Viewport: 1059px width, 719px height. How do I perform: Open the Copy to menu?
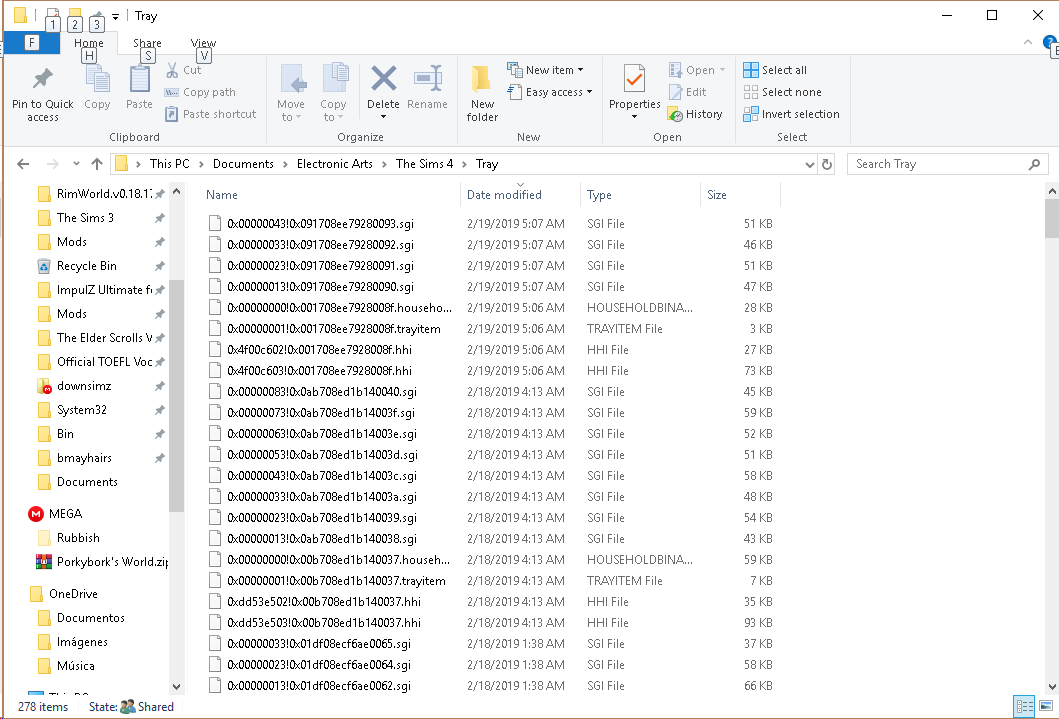[x=333, y=93]
